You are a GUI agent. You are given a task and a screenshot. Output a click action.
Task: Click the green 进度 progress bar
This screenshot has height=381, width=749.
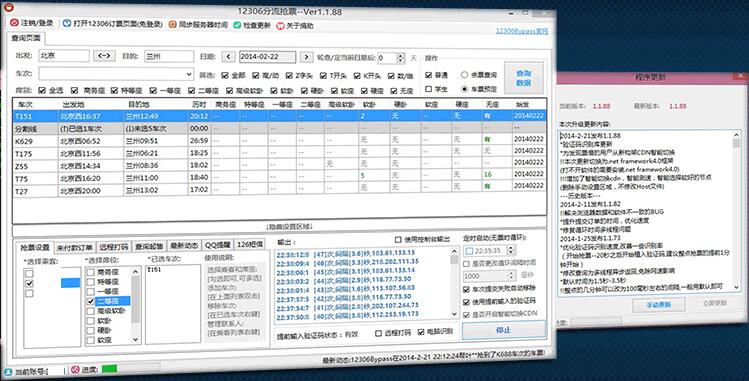pos(109,368)
